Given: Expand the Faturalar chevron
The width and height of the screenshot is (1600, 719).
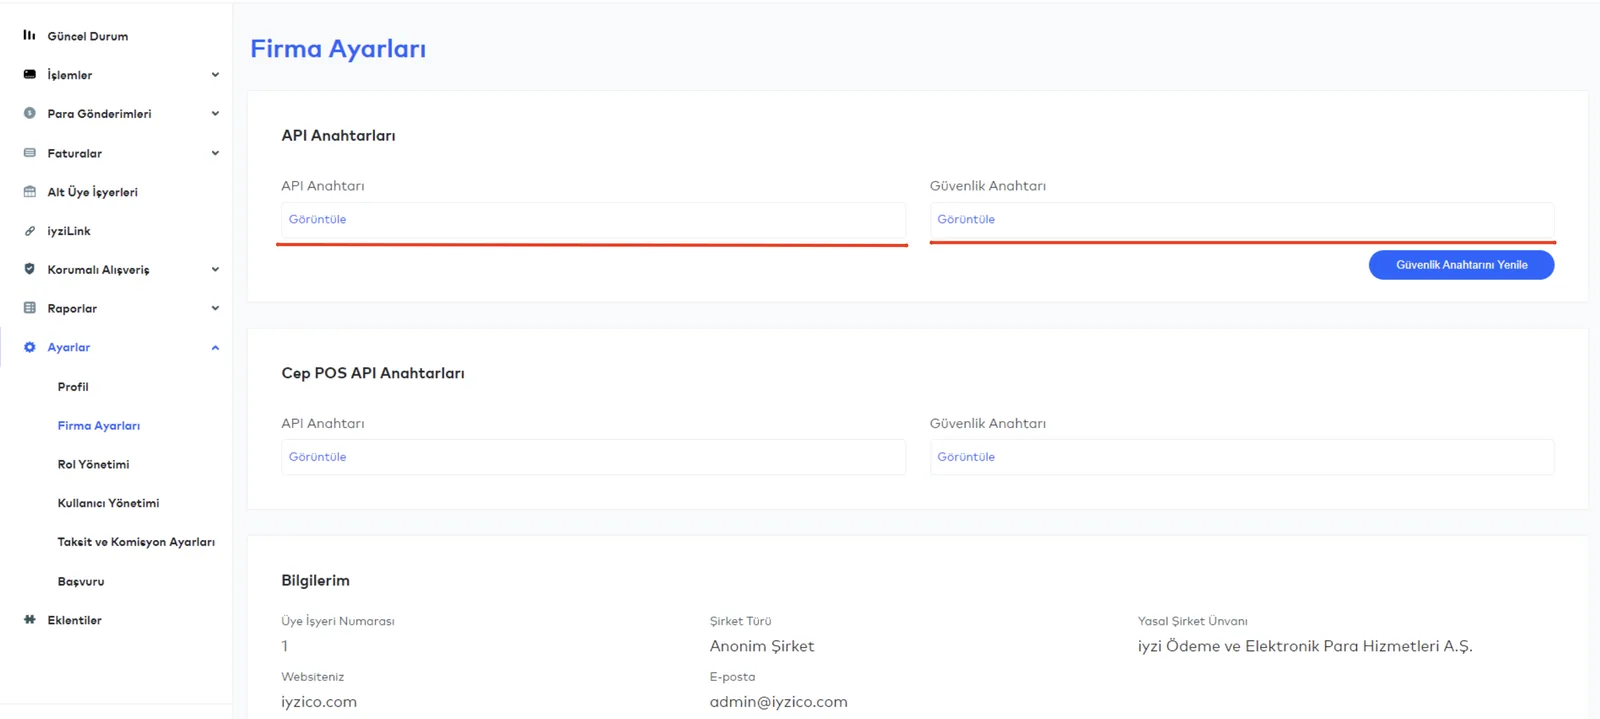Looking at the screenshot, I should pyautogui.click(x=215, y=153).
